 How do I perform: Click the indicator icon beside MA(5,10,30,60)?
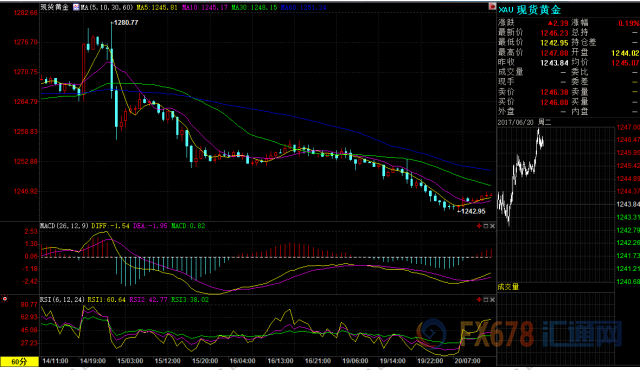(76, 7)
